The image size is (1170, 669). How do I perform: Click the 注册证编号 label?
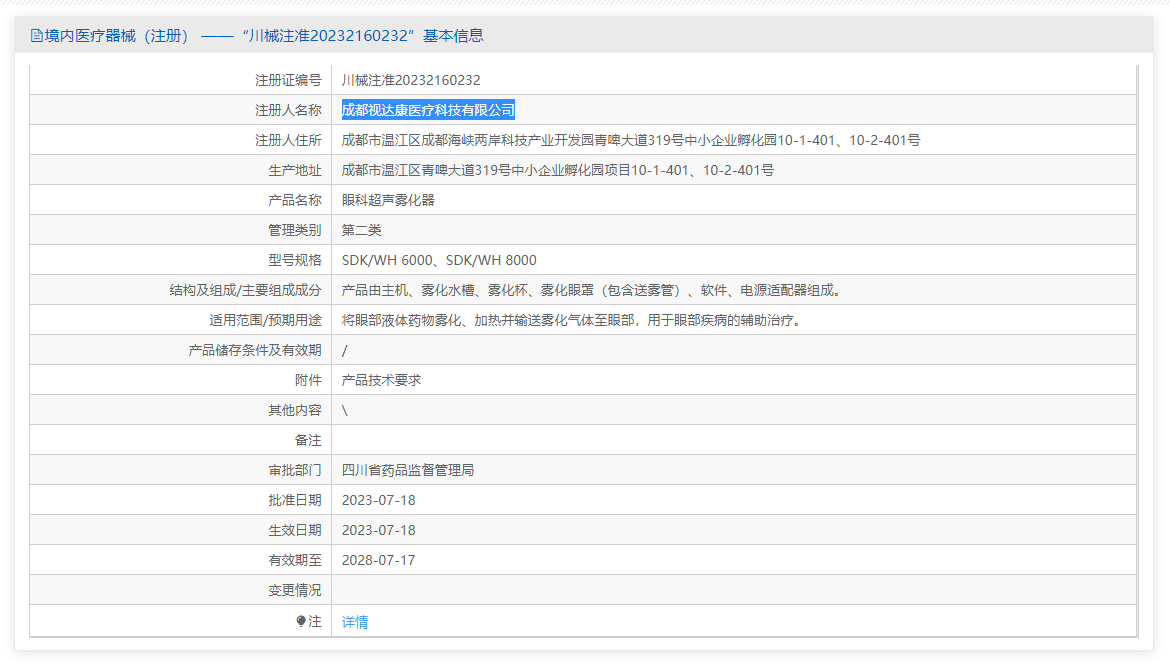click(x=288, y=80)
